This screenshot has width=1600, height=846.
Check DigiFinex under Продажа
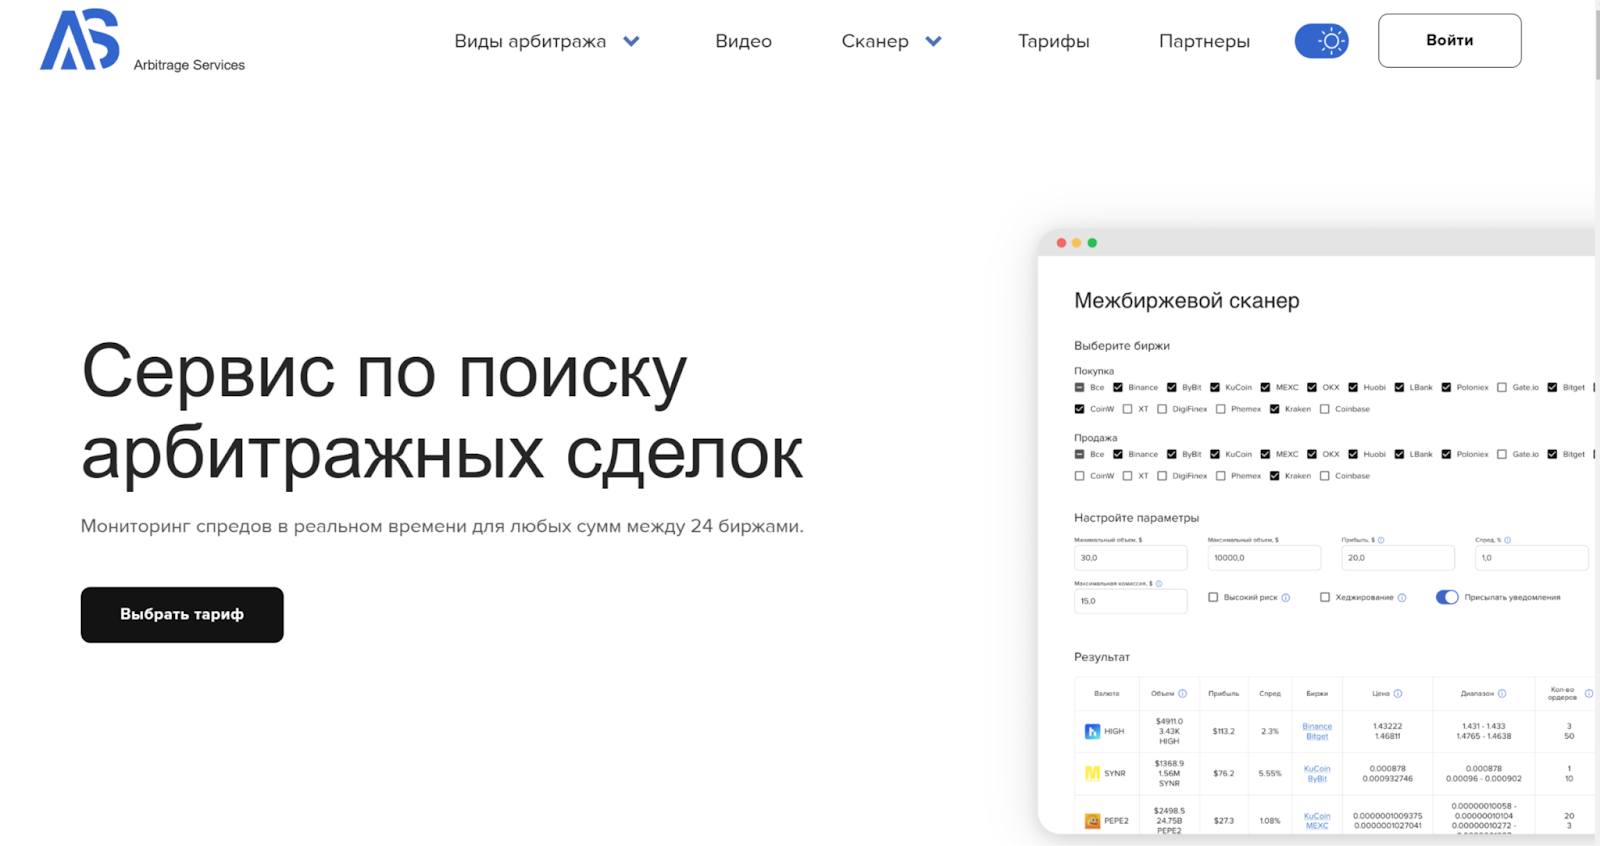(1162, 476)
